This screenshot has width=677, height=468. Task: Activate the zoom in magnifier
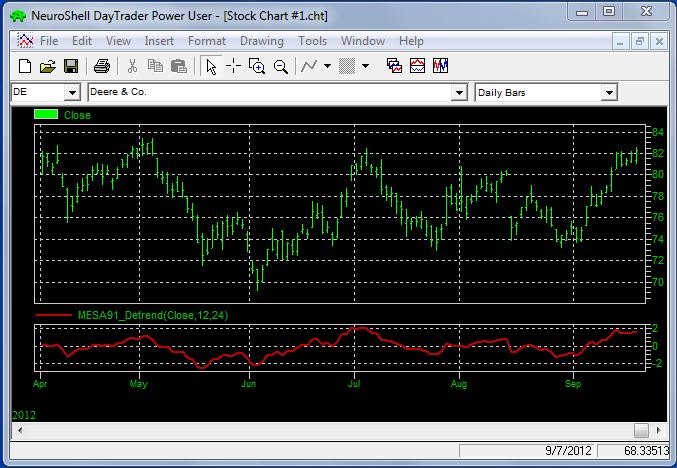click(x=257, y=66)
